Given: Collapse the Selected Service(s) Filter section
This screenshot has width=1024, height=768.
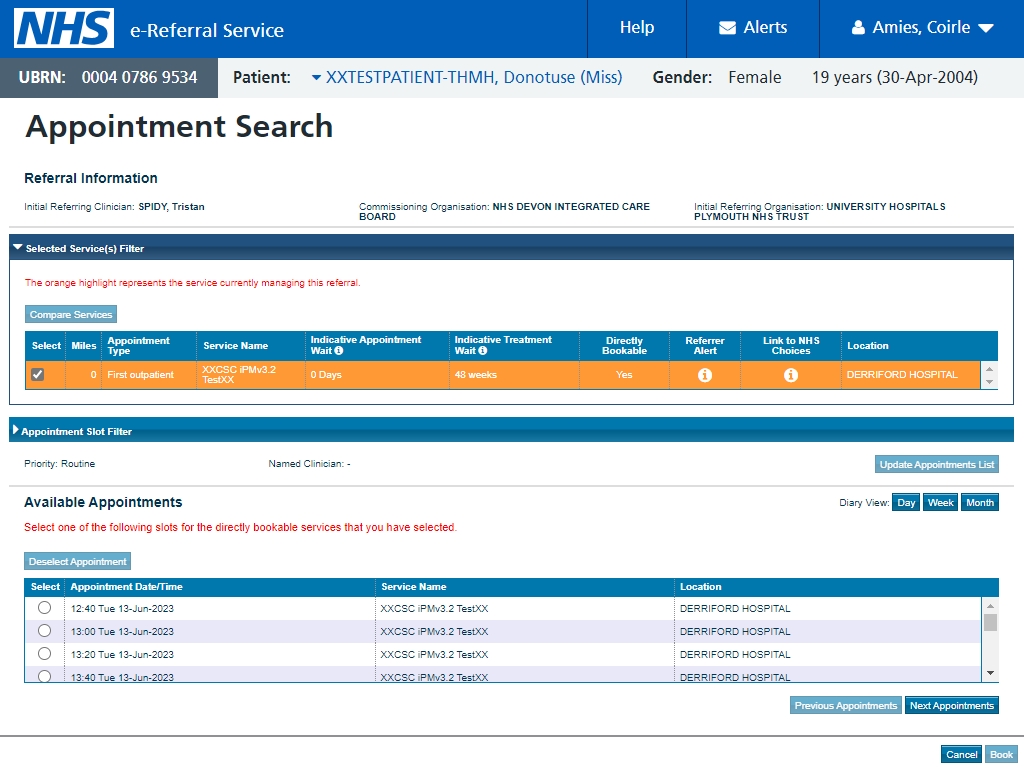Looking at the screenshot, I should tap(18, 248).
